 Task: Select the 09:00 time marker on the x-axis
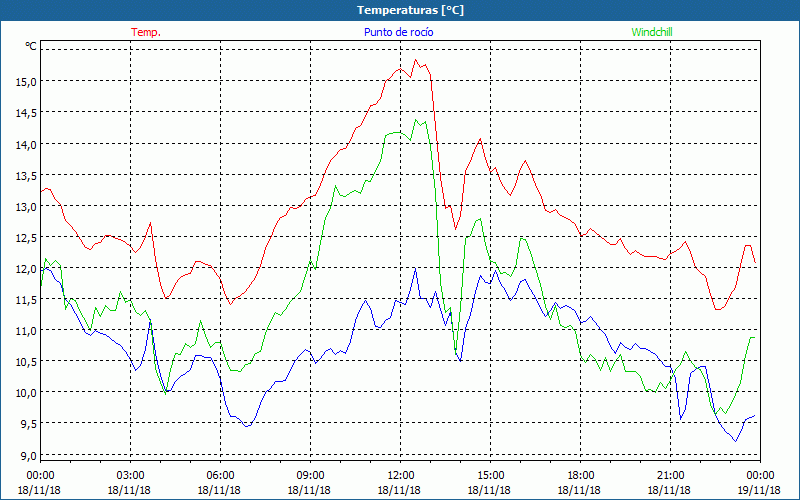310,475
